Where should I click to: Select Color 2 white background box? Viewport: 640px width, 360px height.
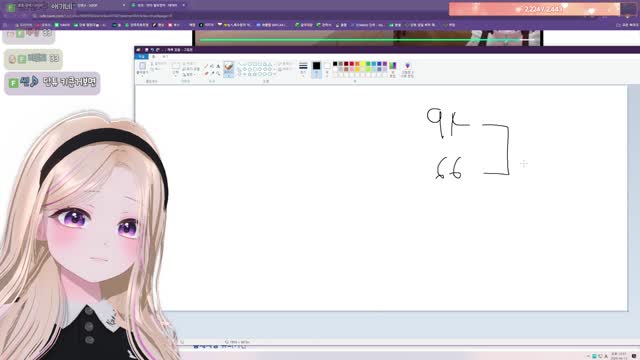click(x=327, y=69)
